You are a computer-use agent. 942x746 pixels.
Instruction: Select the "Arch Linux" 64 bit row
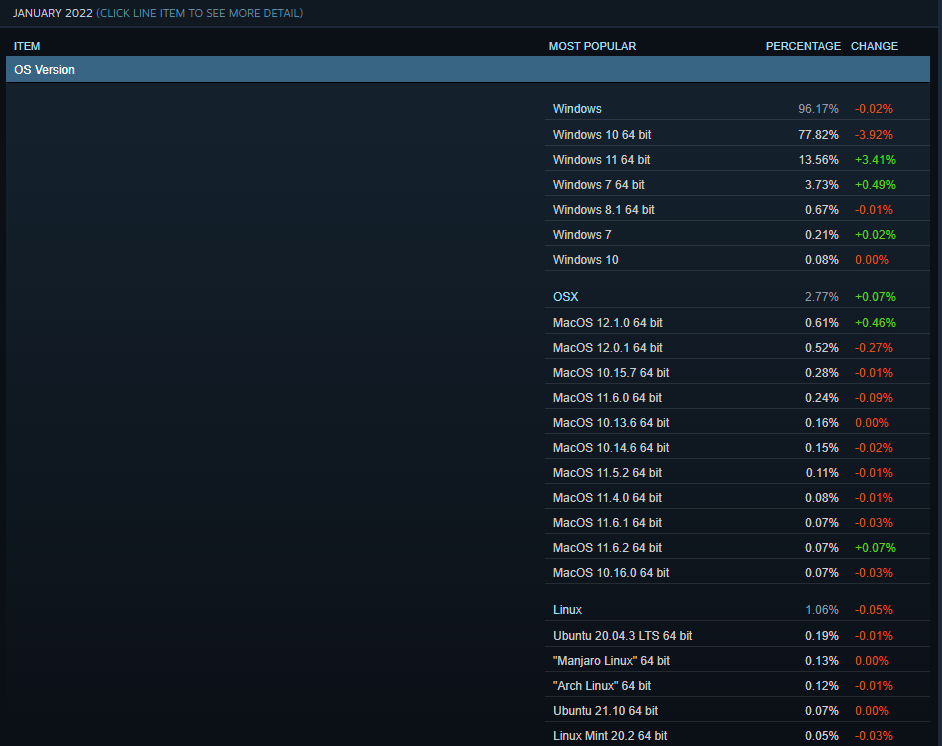pos(737,686)
